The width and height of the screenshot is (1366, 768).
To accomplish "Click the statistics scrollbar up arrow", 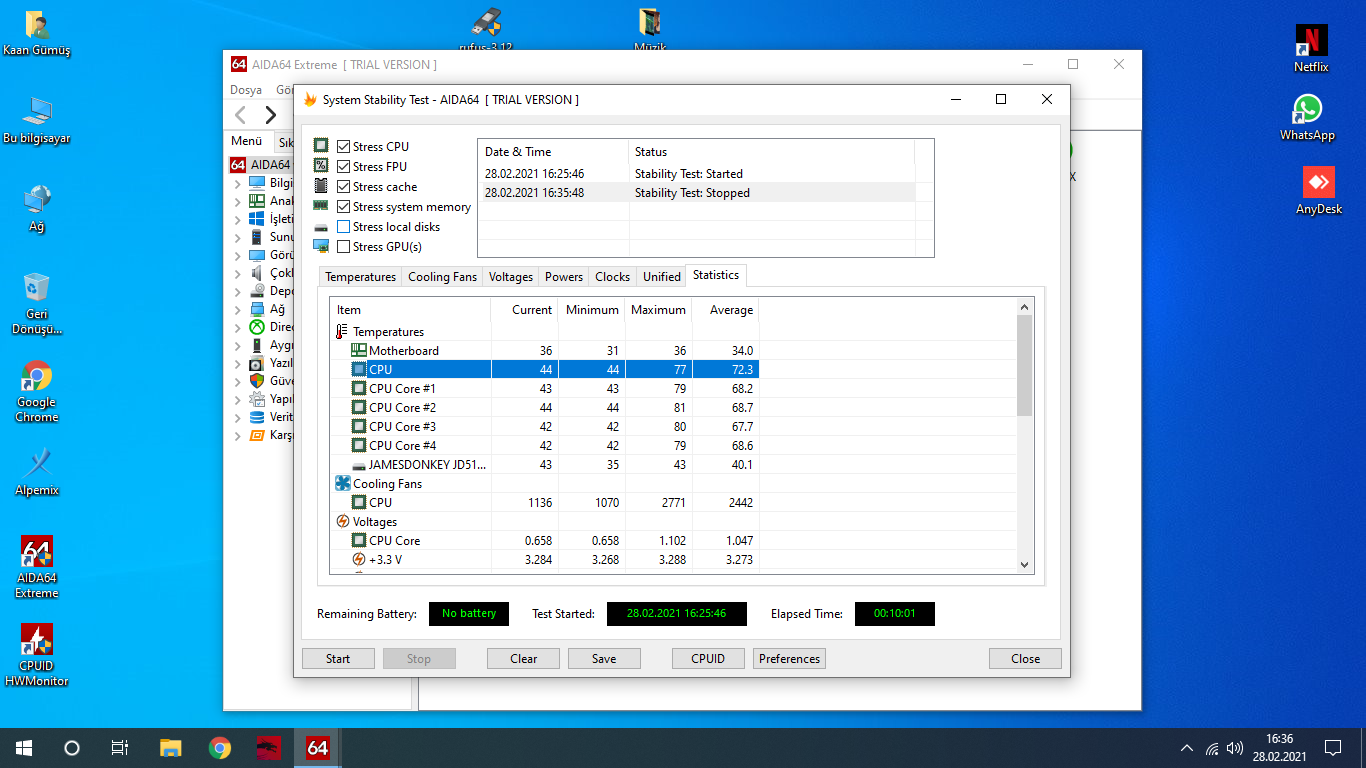I will click(1024, 307).
